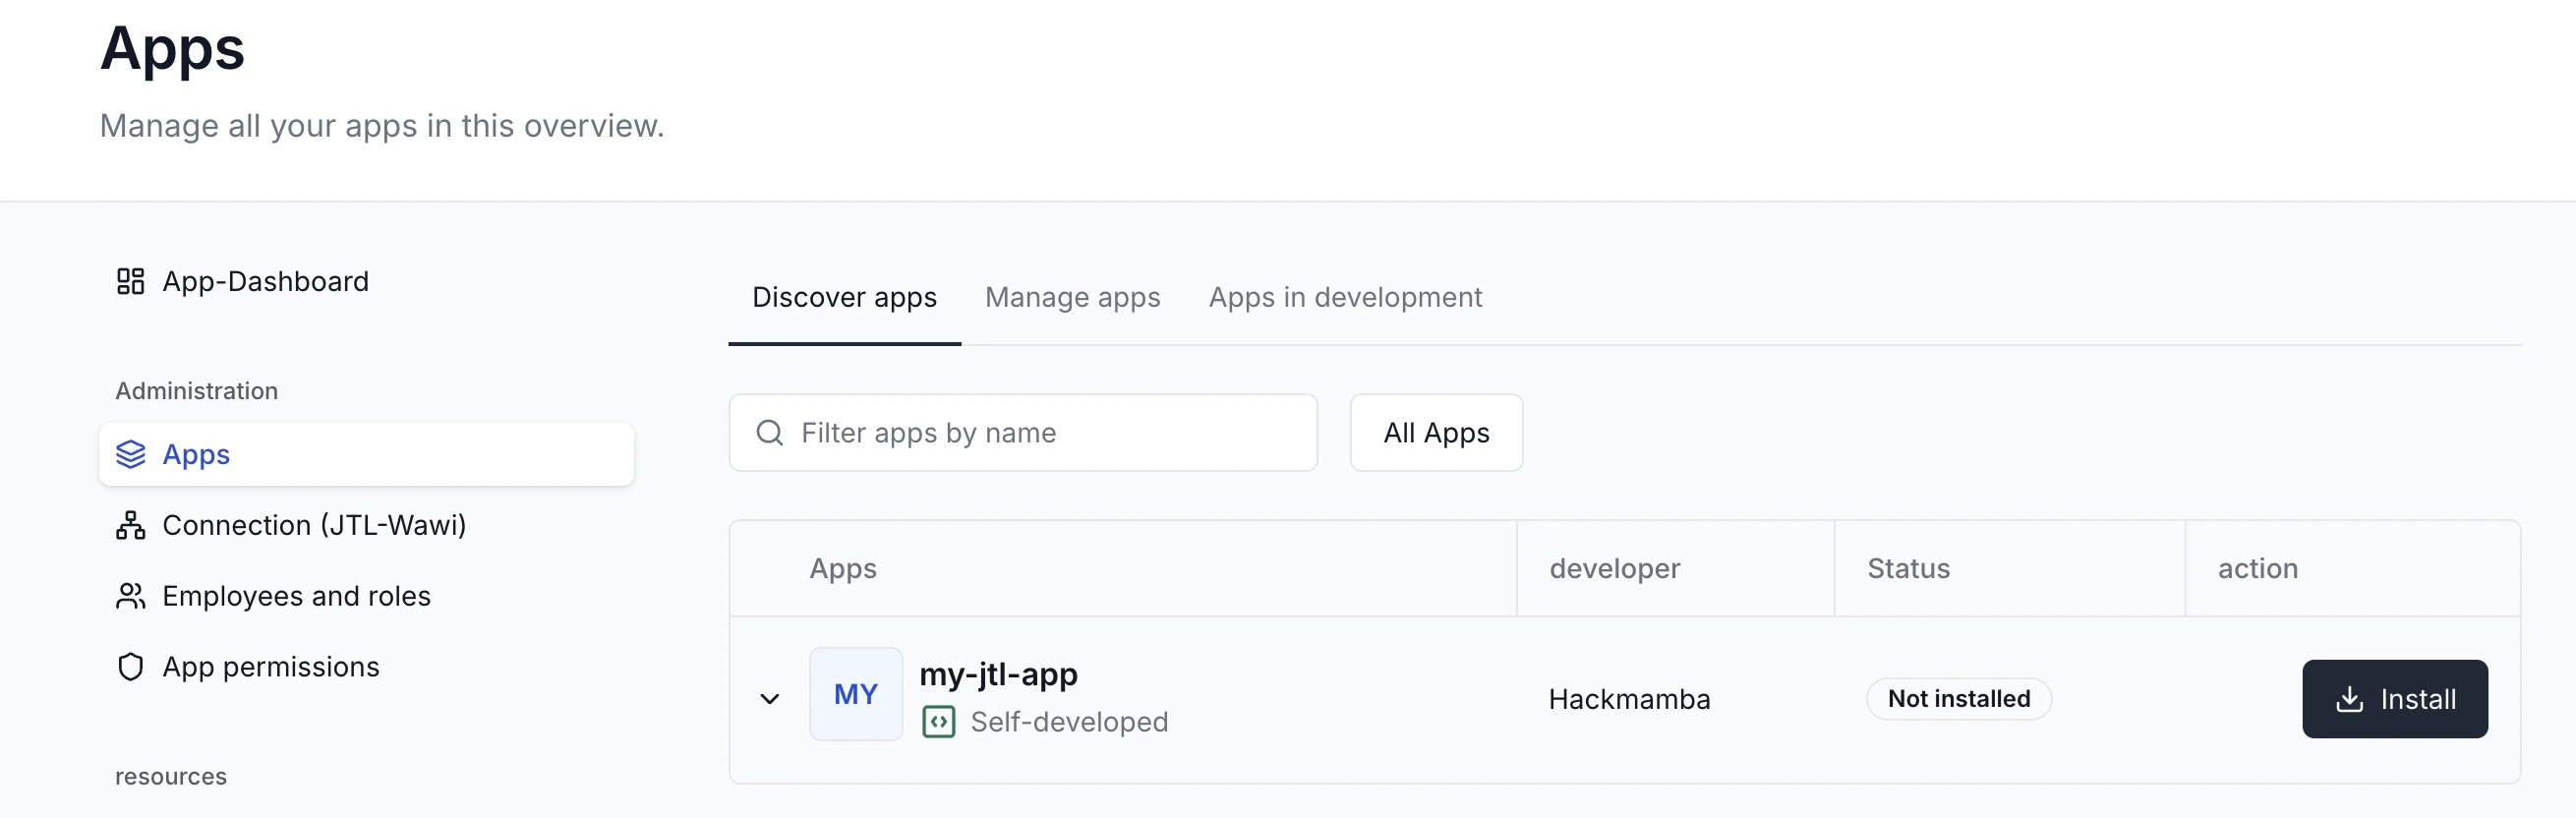Click the Status column header
This screenshot has width=2576, height=818.
tap(1908, 569)
